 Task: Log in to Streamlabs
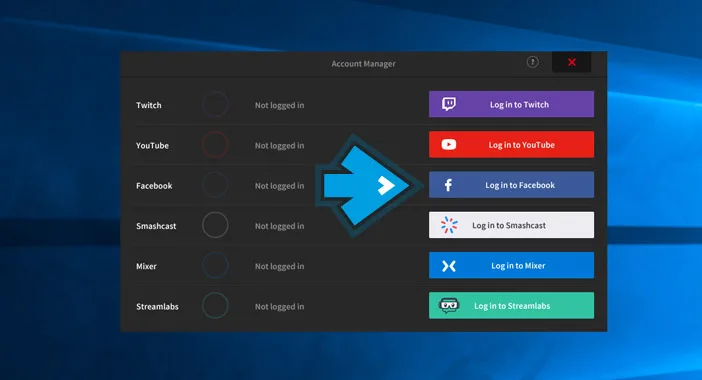pos(511,306)
